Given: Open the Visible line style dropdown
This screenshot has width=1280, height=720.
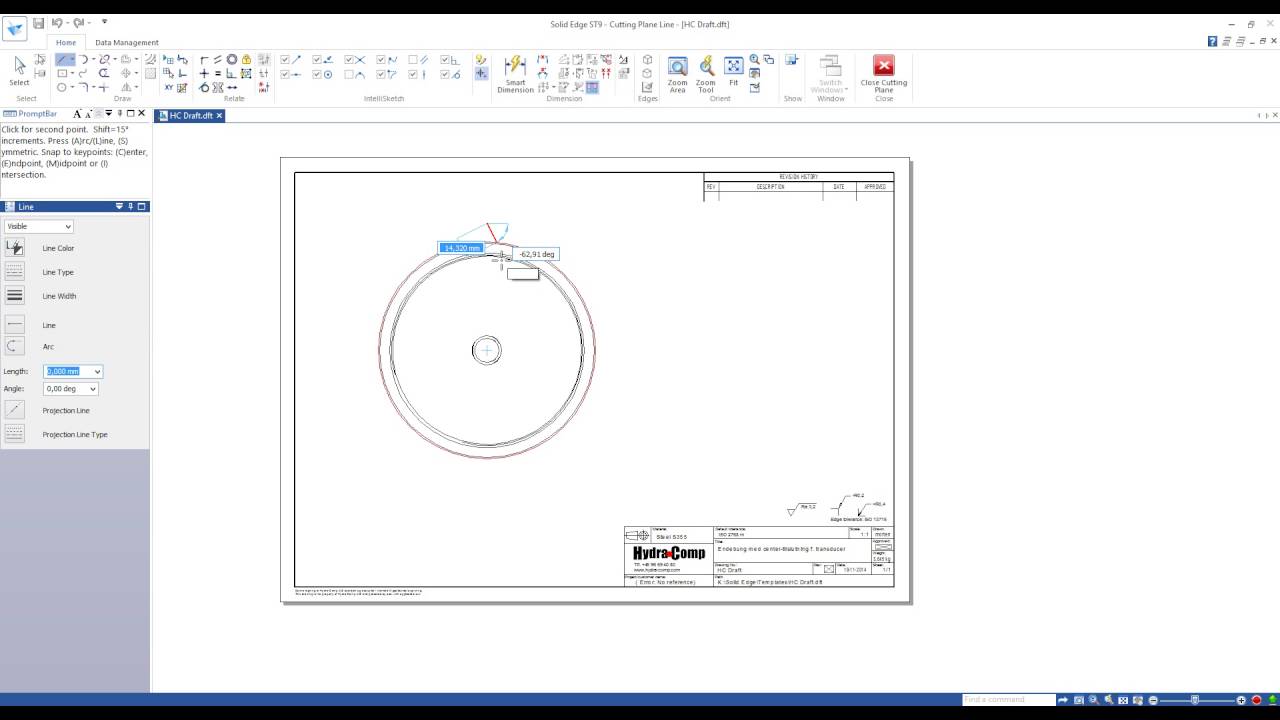Looking at the screenshot, I should point(39,226).
